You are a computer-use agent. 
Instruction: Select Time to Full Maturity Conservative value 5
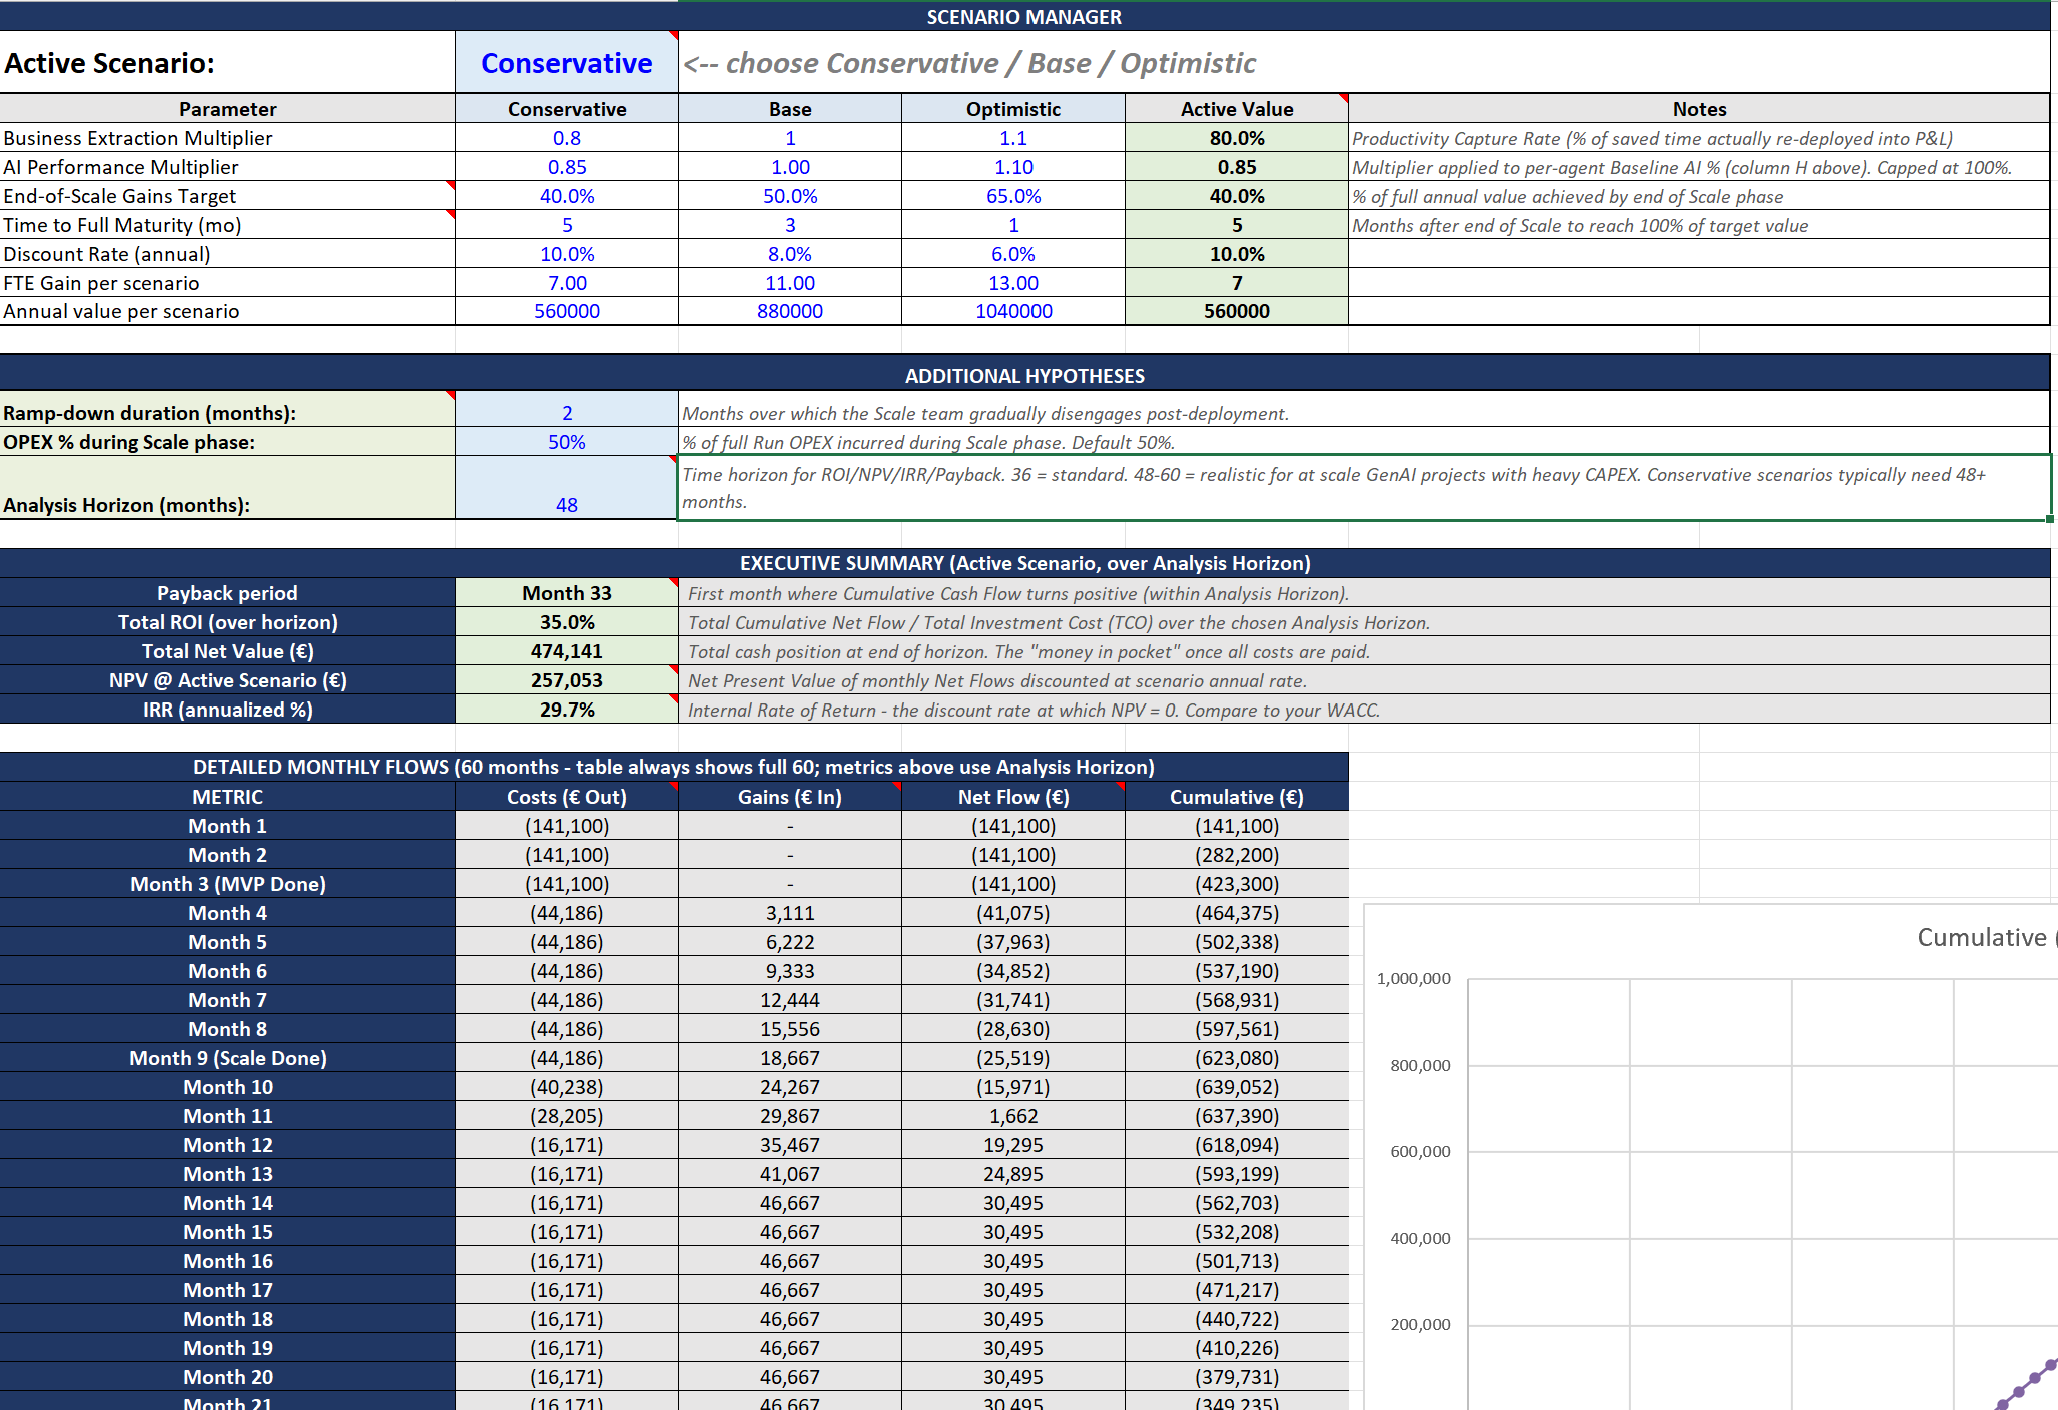pyautogui.click(x=567, y=225)
